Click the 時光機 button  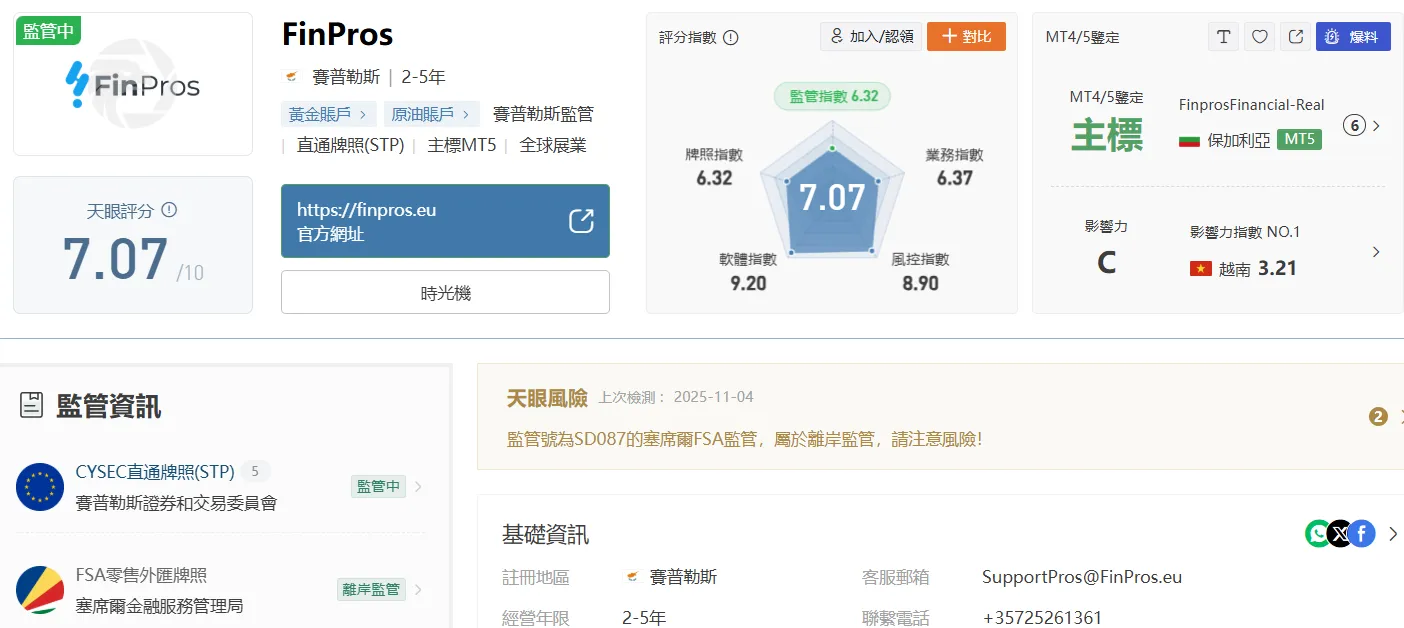pos(445,292)
